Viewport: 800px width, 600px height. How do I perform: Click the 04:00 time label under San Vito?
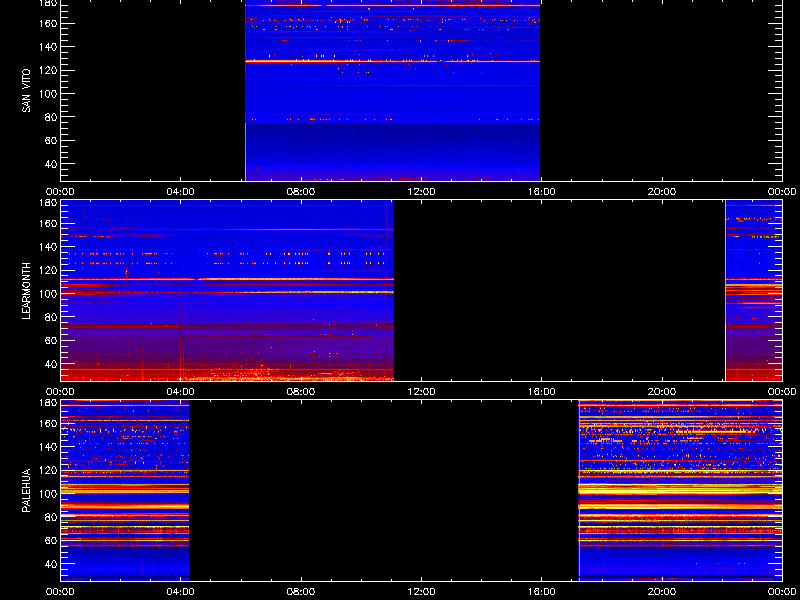pyautogui.click(x=181, y=192)
